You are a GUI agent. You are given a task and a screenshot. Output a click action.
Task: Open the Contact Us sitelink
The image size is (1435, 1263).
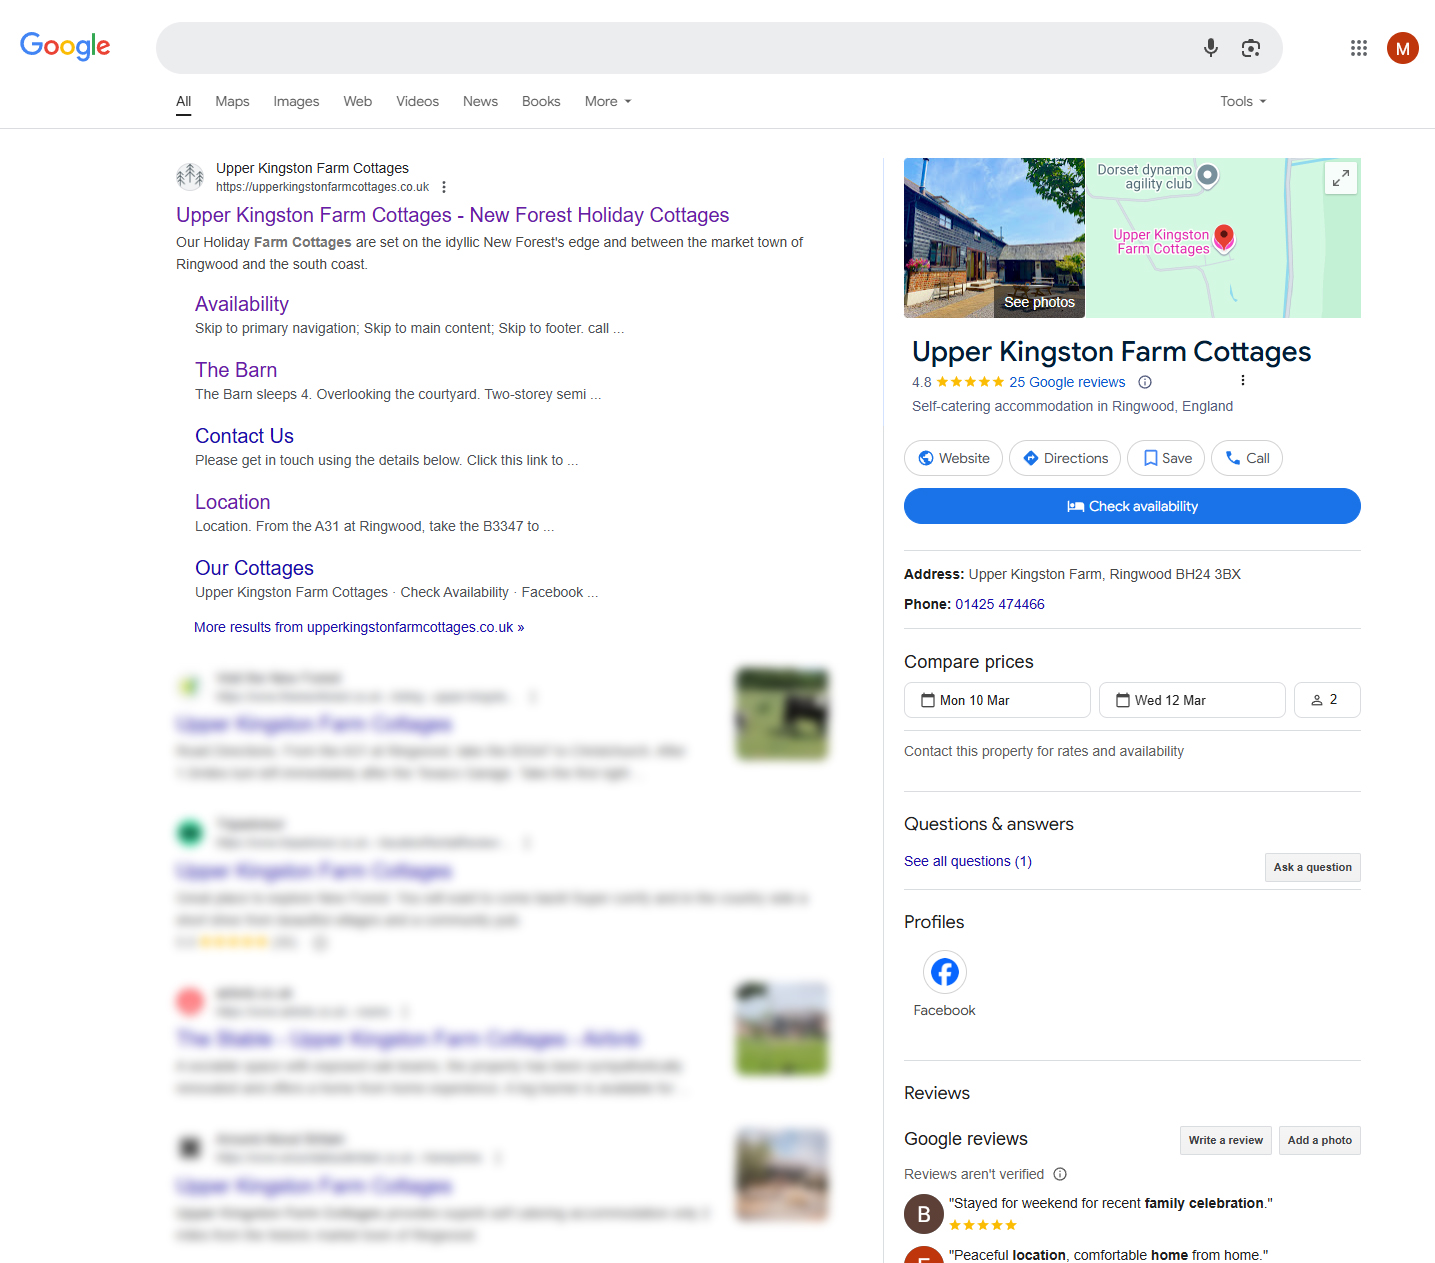(244, 436)
